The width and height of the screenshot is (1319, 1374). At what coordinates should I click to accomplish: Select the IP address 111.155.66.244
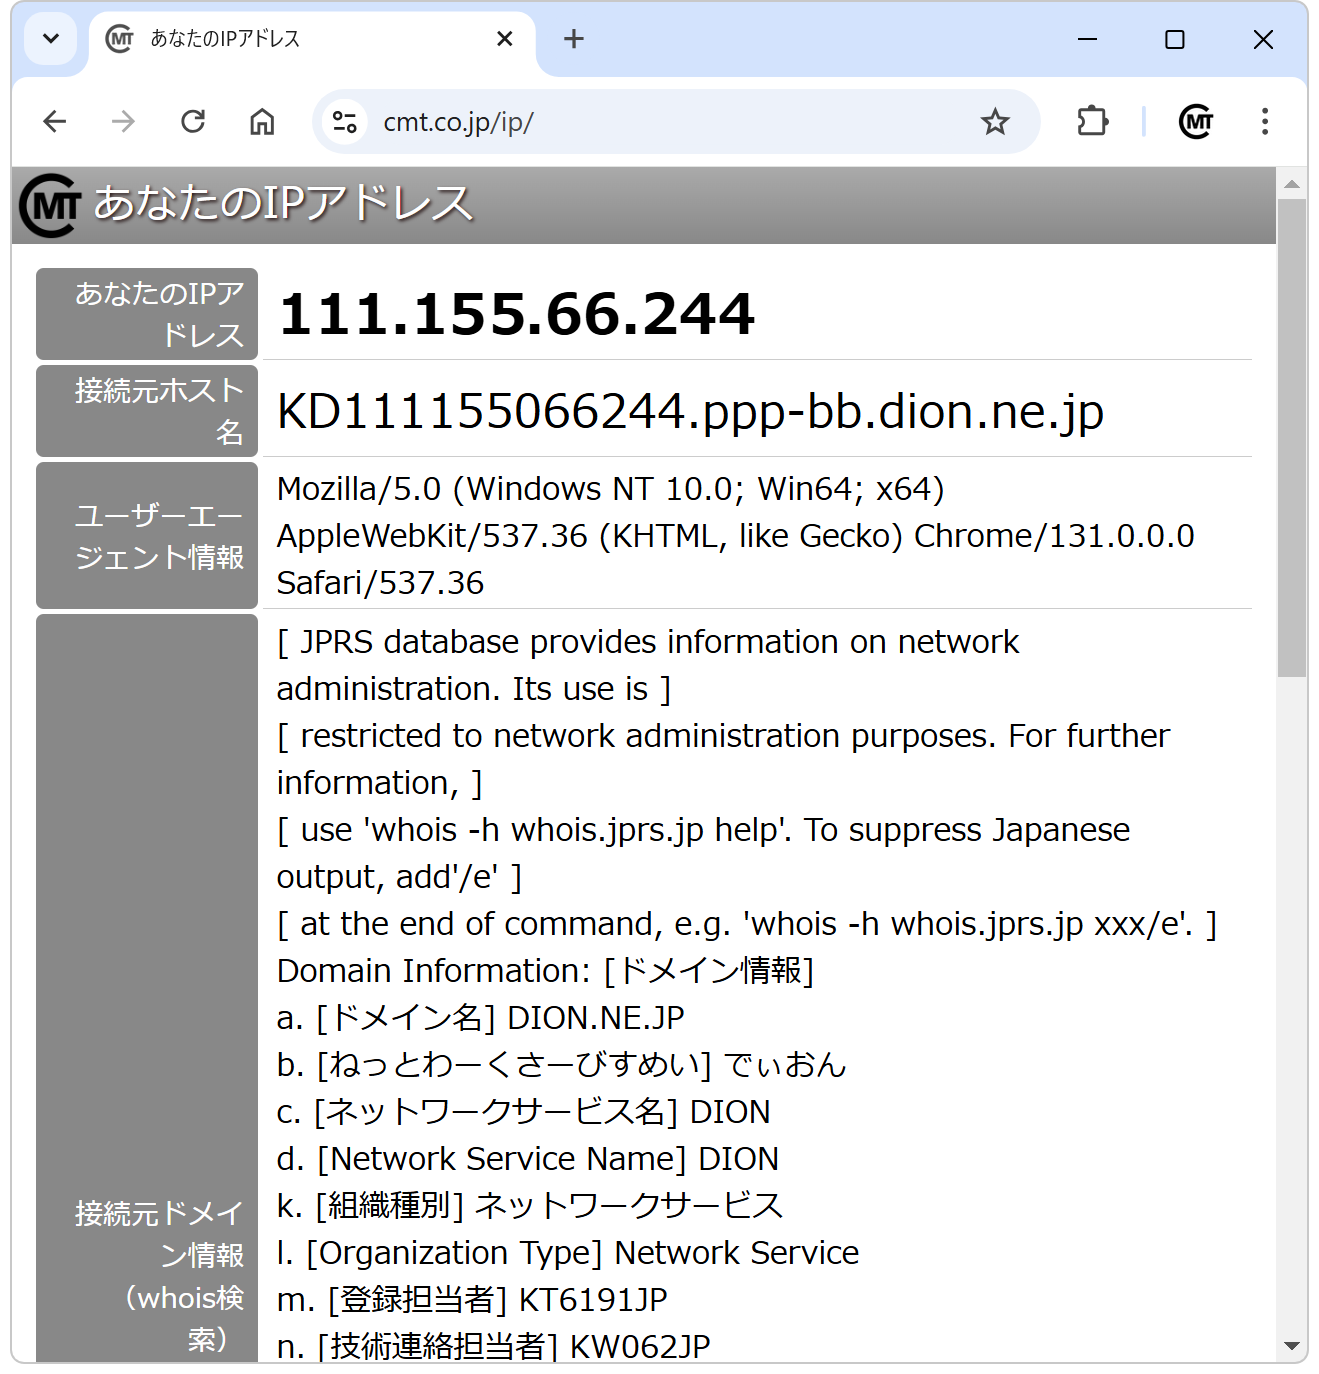pos(516,314)
